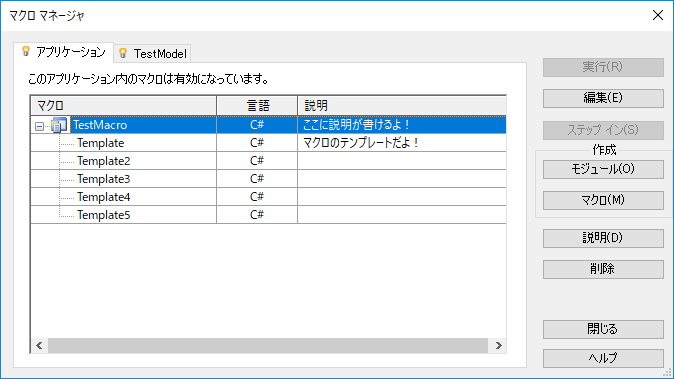
Task: Close the マクロ マネージャ window
Action: pyautogui.click(x=658, y=15)
